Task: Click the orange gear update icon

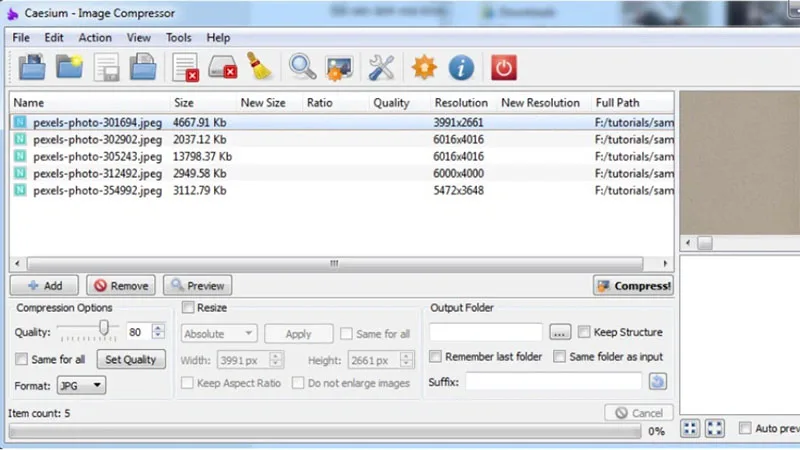Action: pyautogui.click(x=424, y=67)
